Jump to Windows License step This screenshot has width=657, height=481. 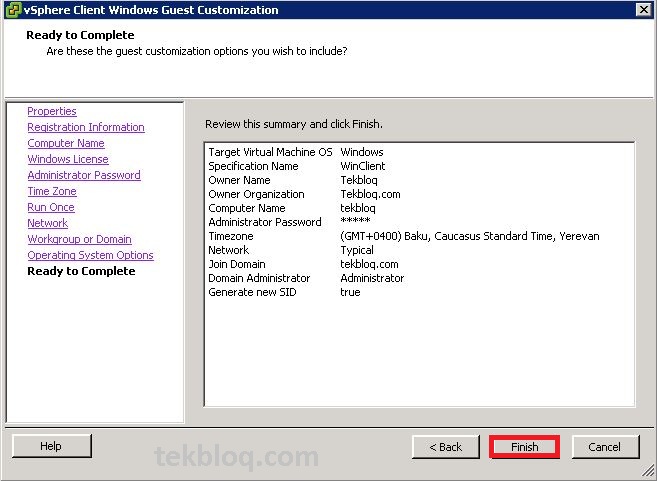(x=68, y=159)
